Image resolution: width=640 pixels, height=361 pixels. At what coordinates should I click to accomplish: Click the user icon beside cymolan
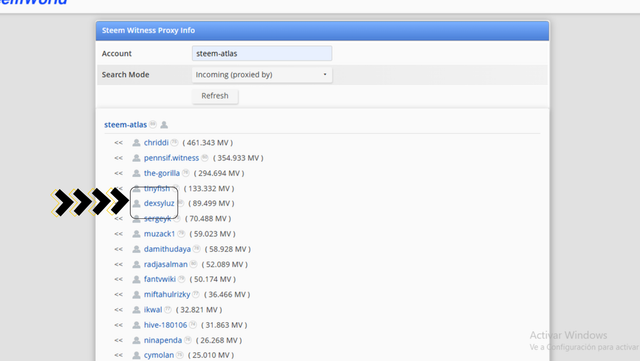pyautogui.click(x=136, y=355)
